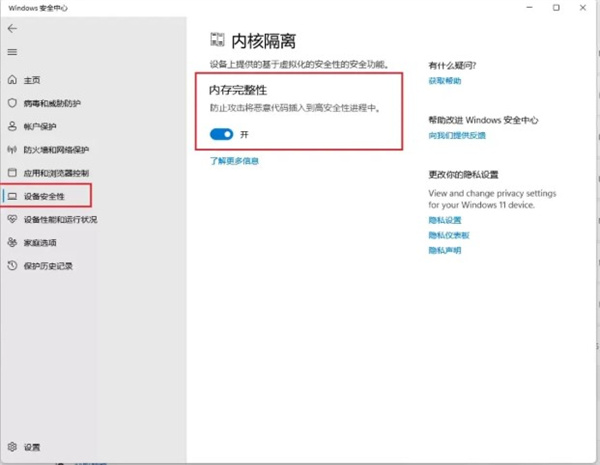Click the 防止攻击将恶意代码插入到高安全性进程中 description
The width and height of the screenshot is (600, 465).
point(295,108)
